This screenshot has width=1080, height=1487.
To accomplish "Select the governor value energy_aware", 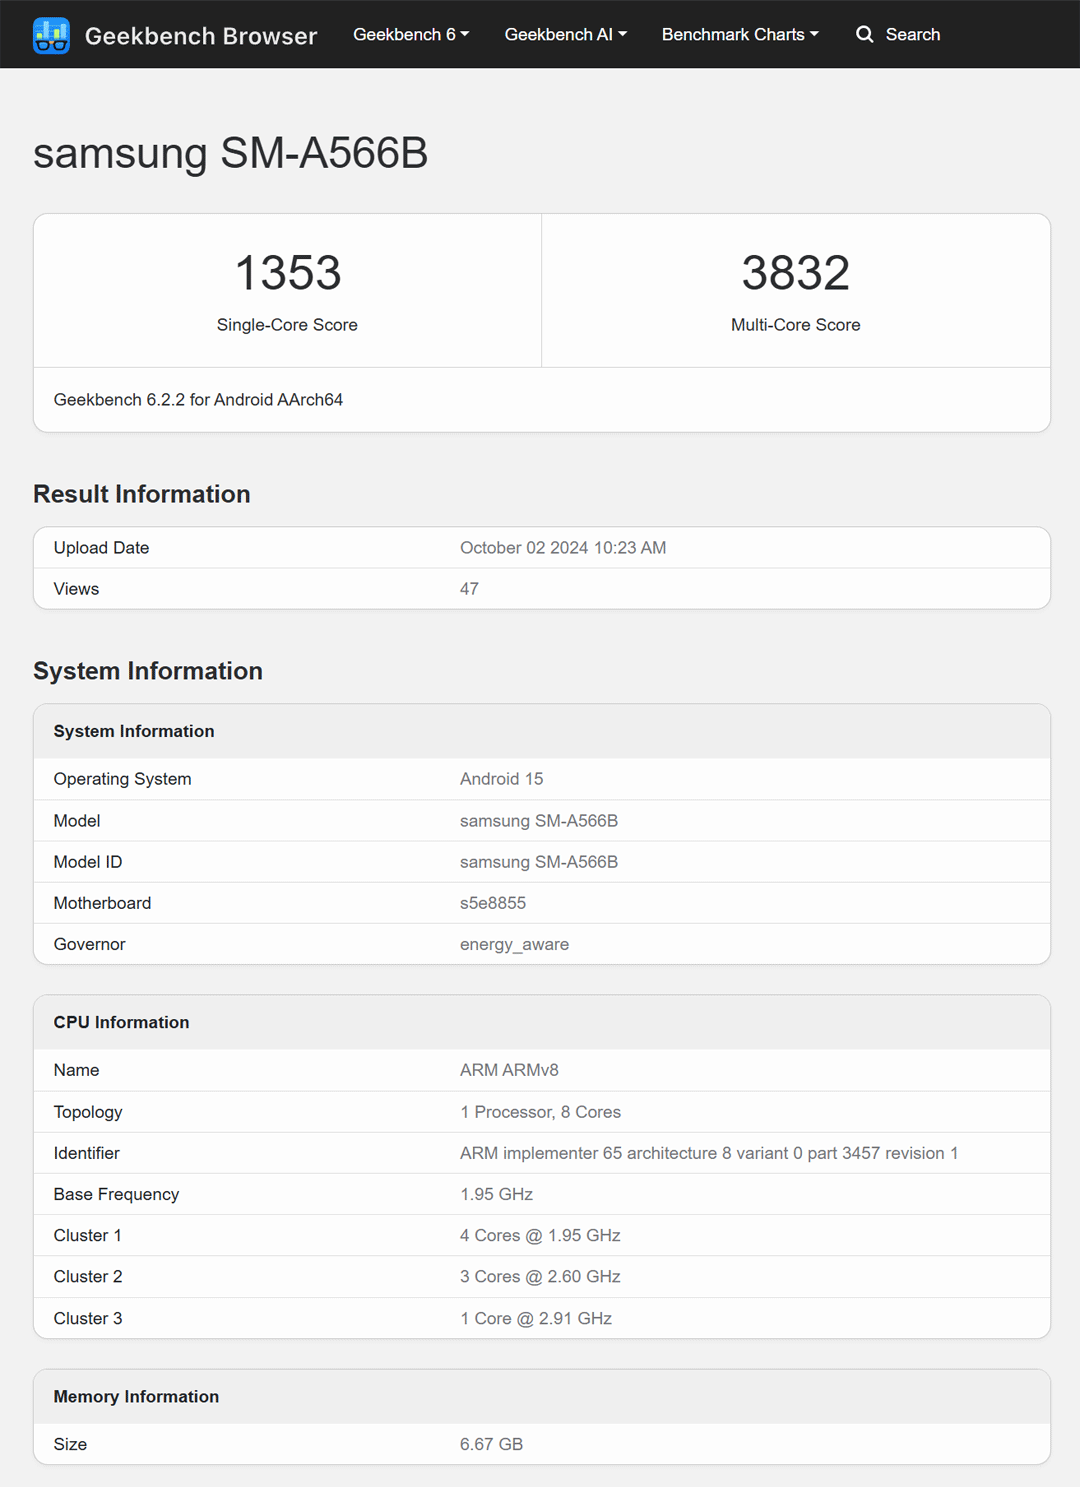I will tap(514, 944).
